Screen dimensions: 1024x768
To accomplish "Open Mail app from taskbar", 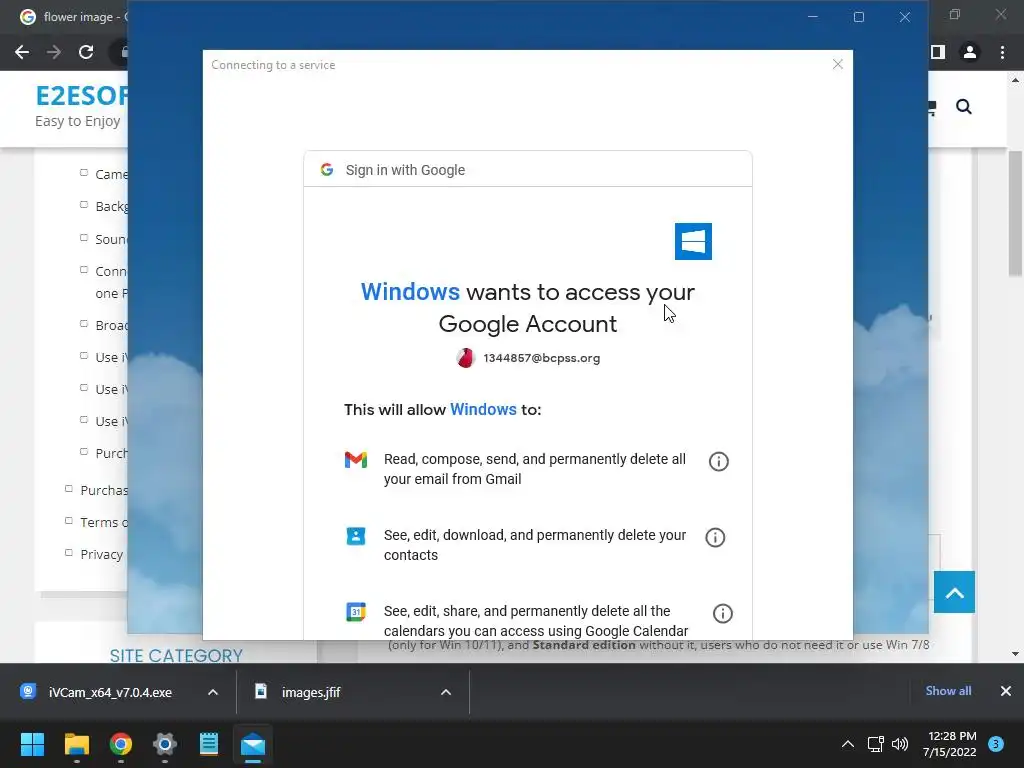I will (x=253, y=744).
